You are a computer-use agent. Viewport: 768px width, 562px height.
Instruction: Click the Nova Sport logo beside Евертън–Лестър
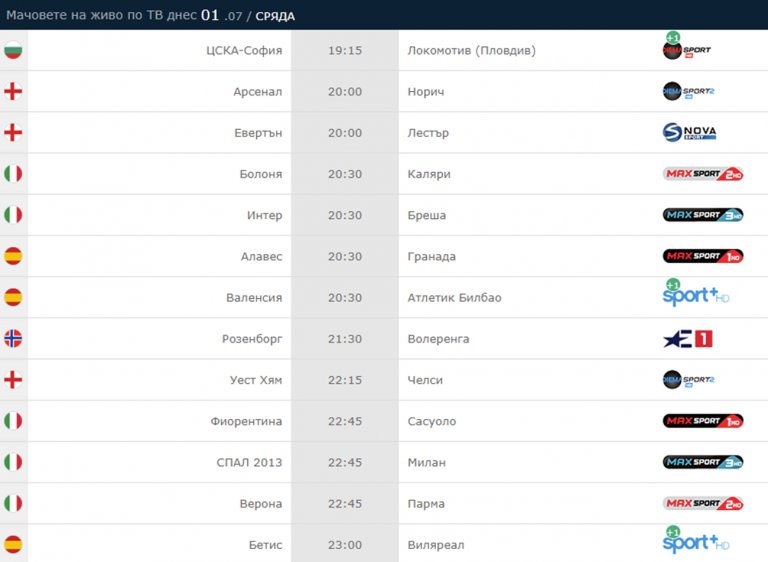[x=690, y=132]
